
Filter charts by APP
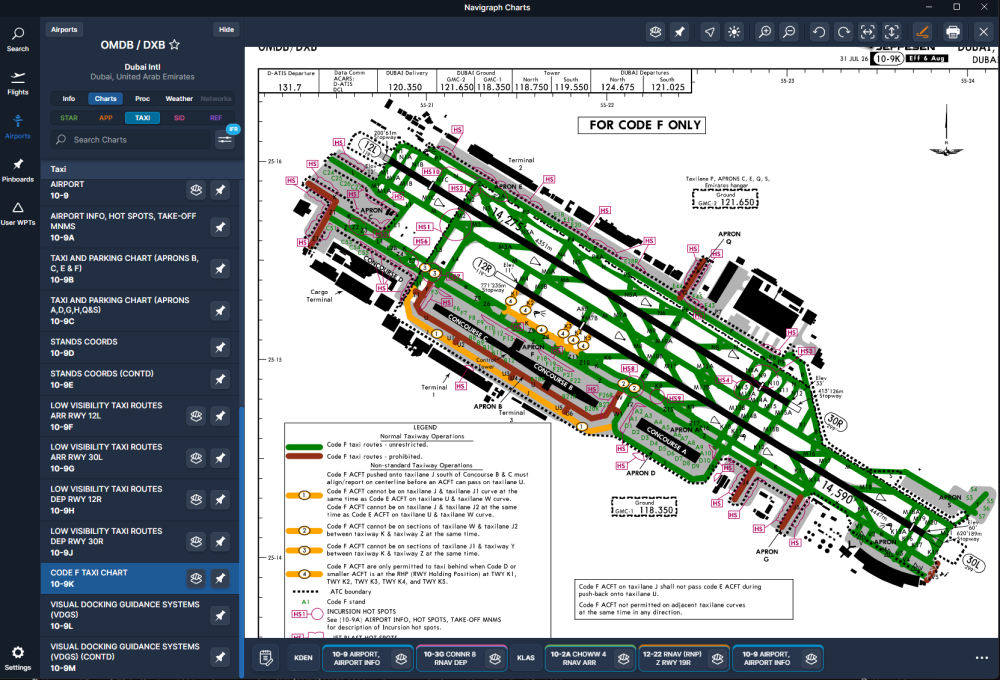106,118
